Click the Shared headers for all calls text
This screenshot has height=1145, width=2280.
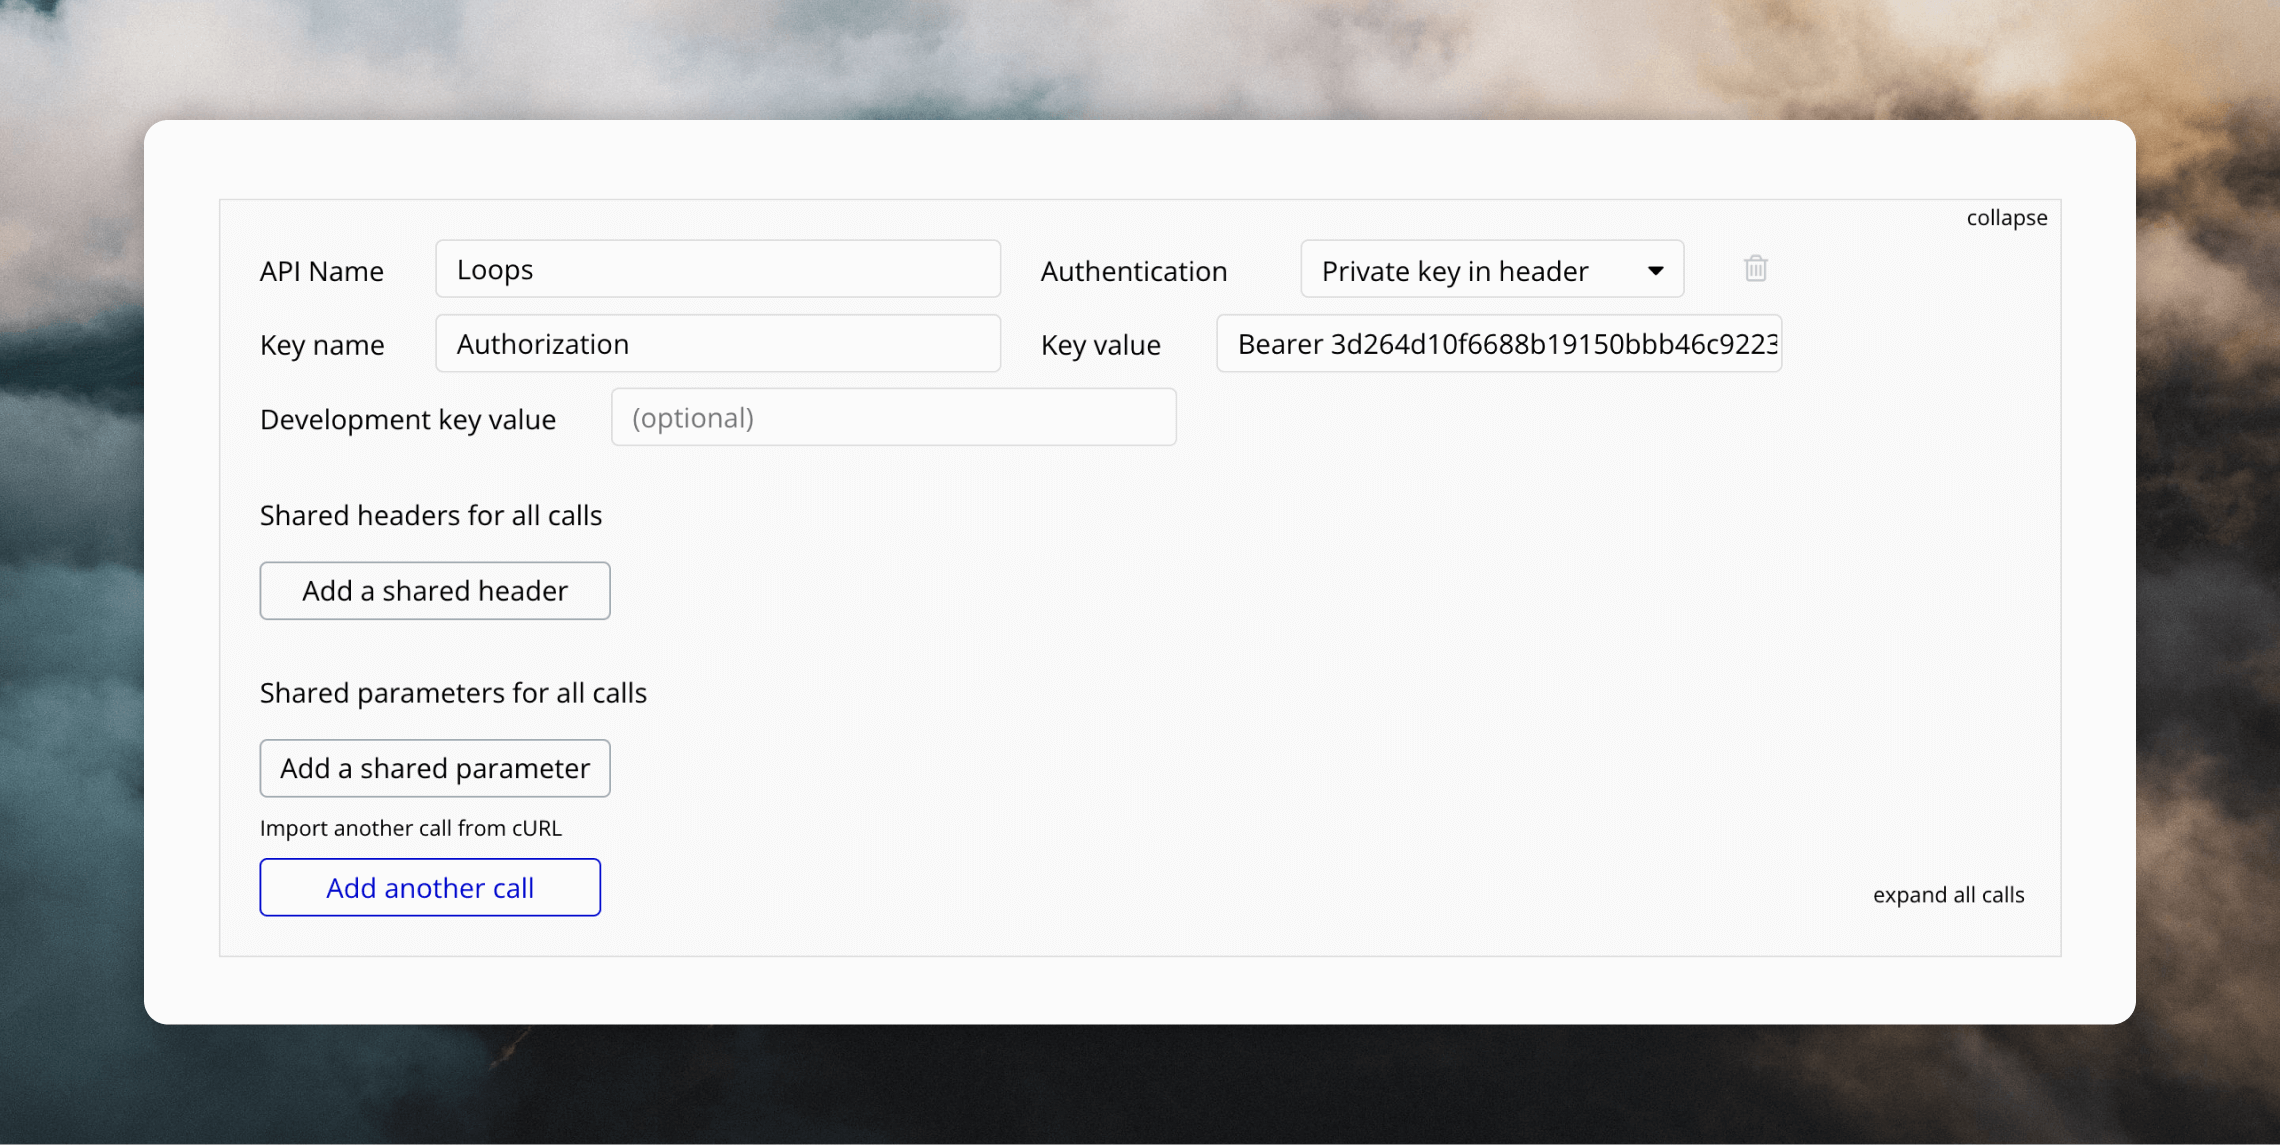[x=431, y=516]
